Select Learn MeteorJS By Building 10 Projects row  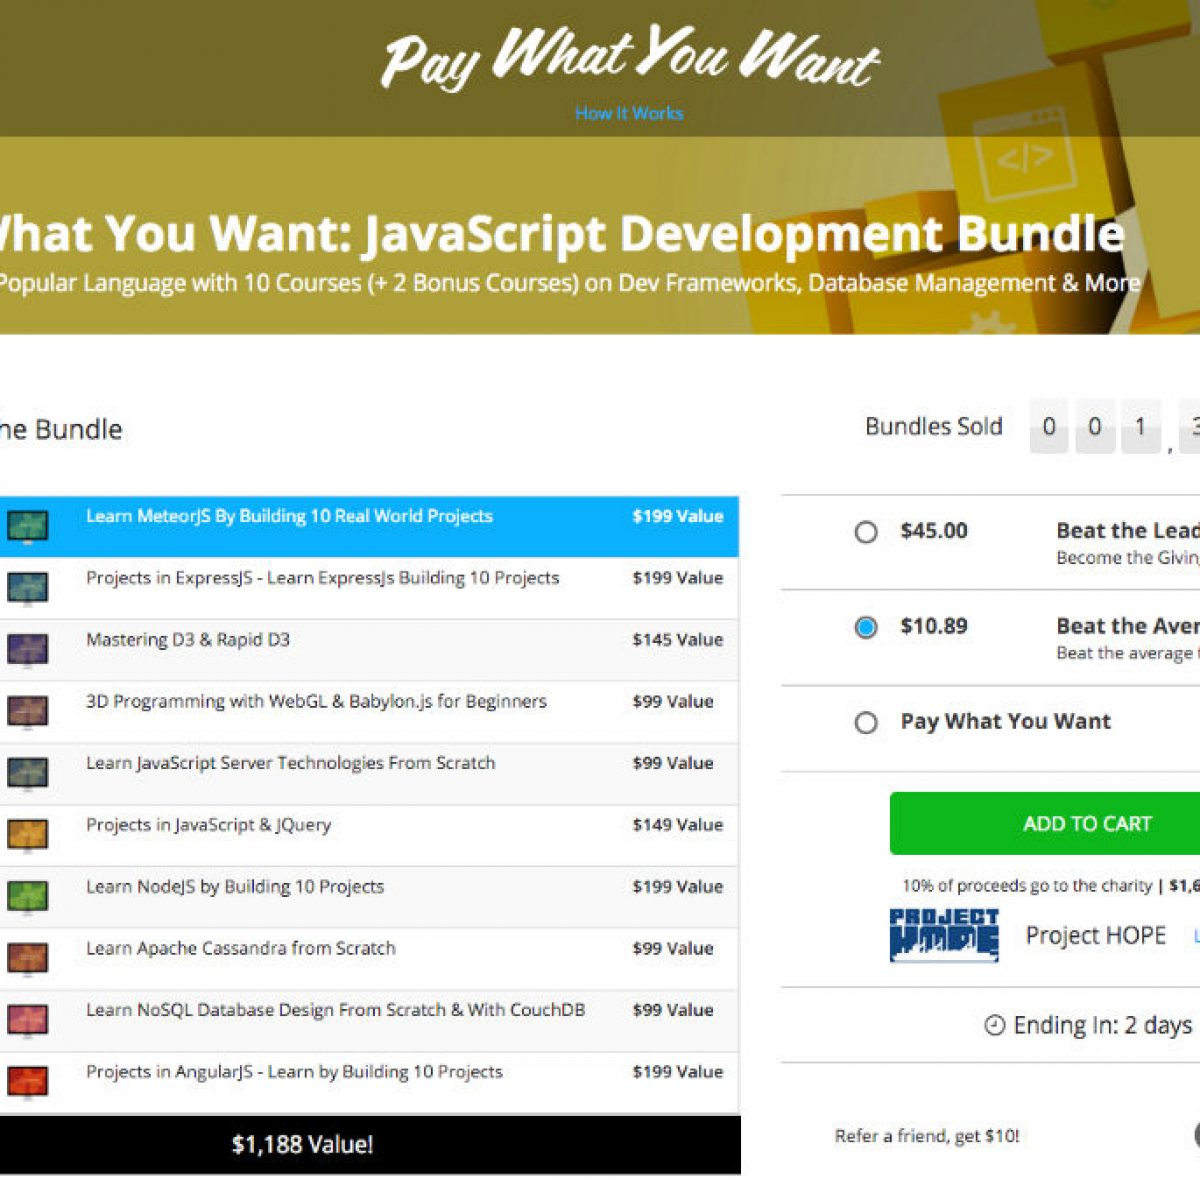[x=289, y=517]
